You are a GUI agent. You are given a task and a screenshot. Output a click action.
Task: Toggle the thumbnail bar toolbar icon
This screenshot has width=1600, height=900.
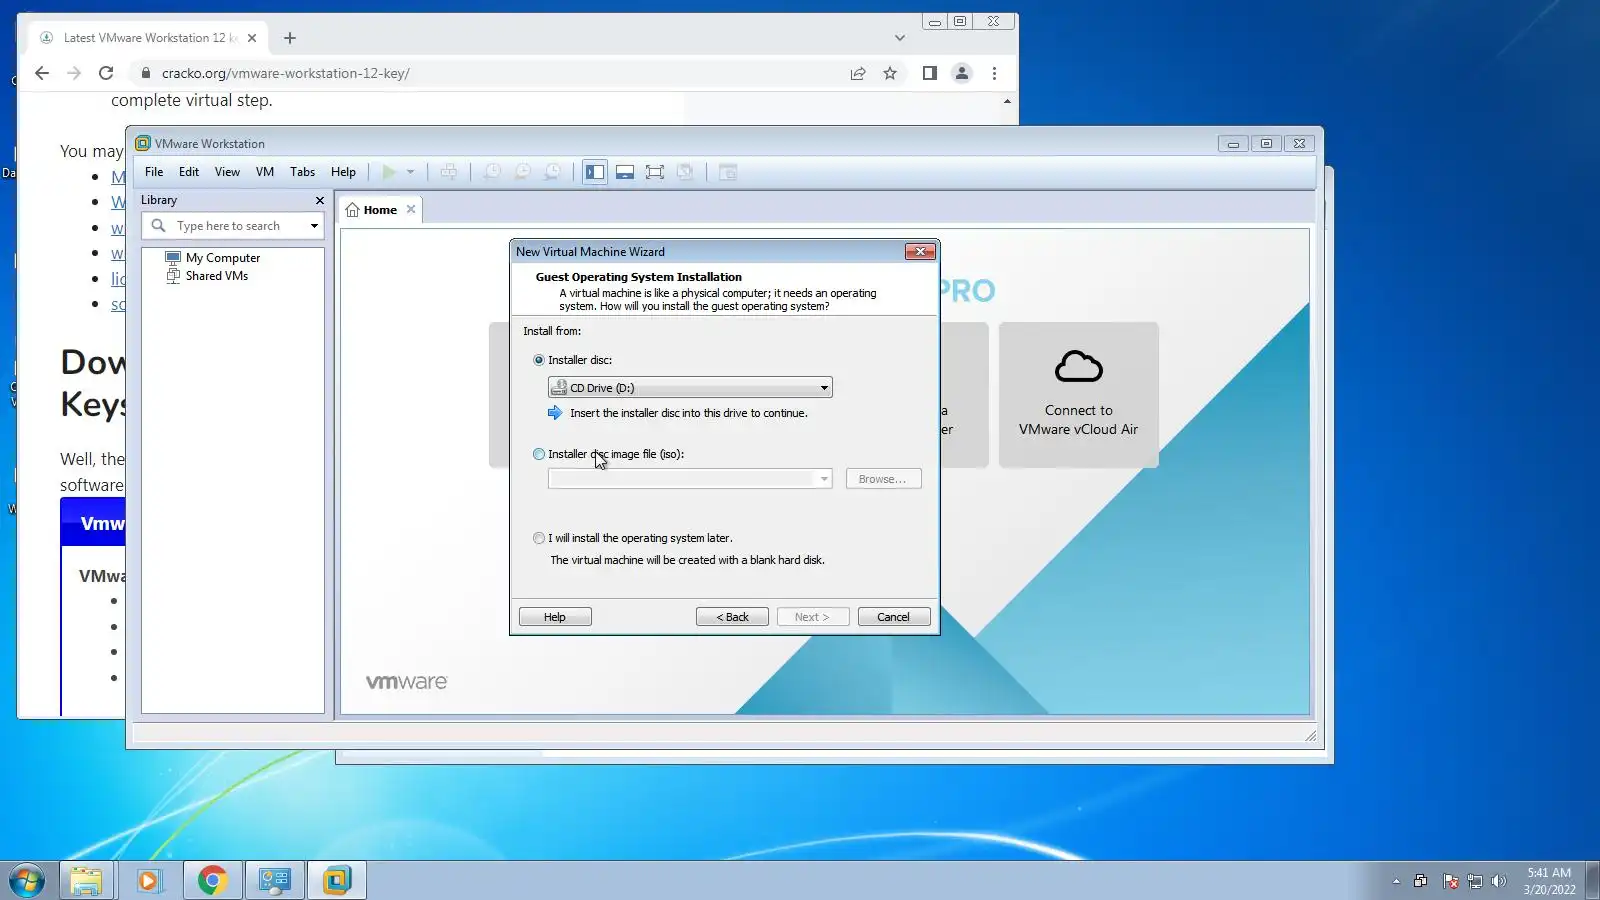(625, 172)
